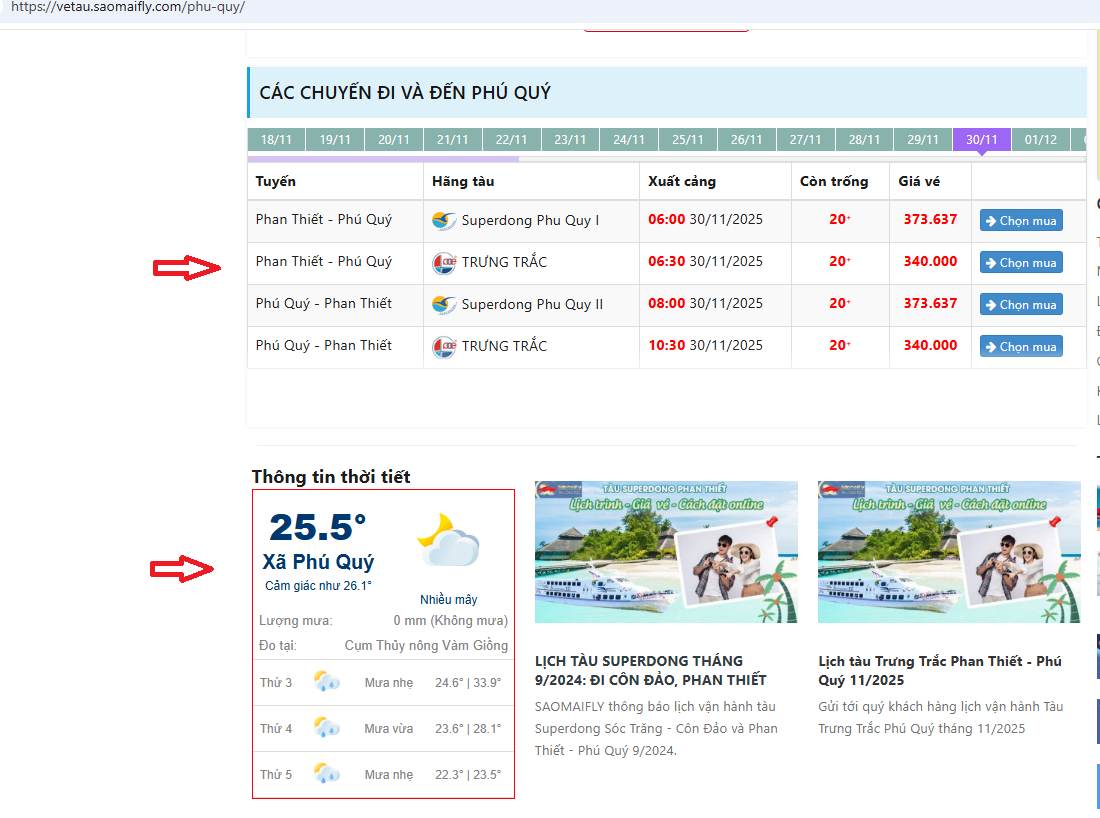Screen dimensions: 1100x818
Task: Open Lịch tàu Superdong tháng 9/2024 article link
Action: tap(650, 670)
